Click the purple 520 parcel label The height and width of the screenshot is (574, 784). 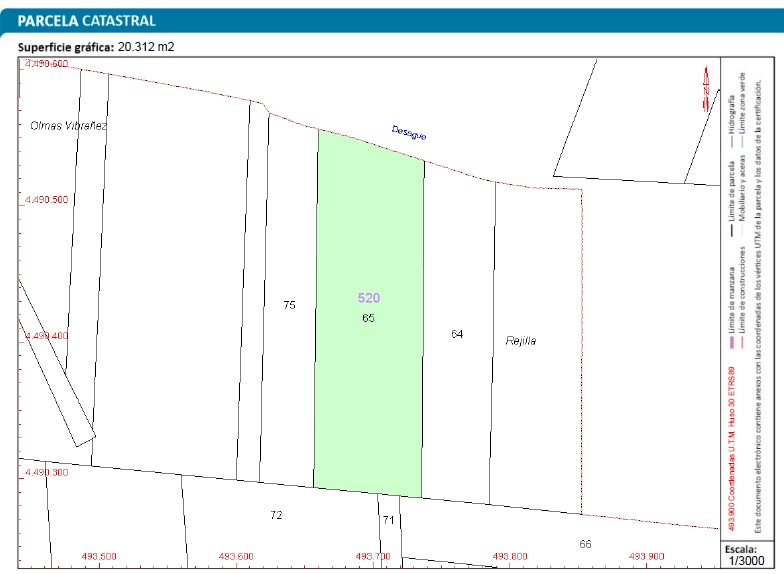coord(369,298)
